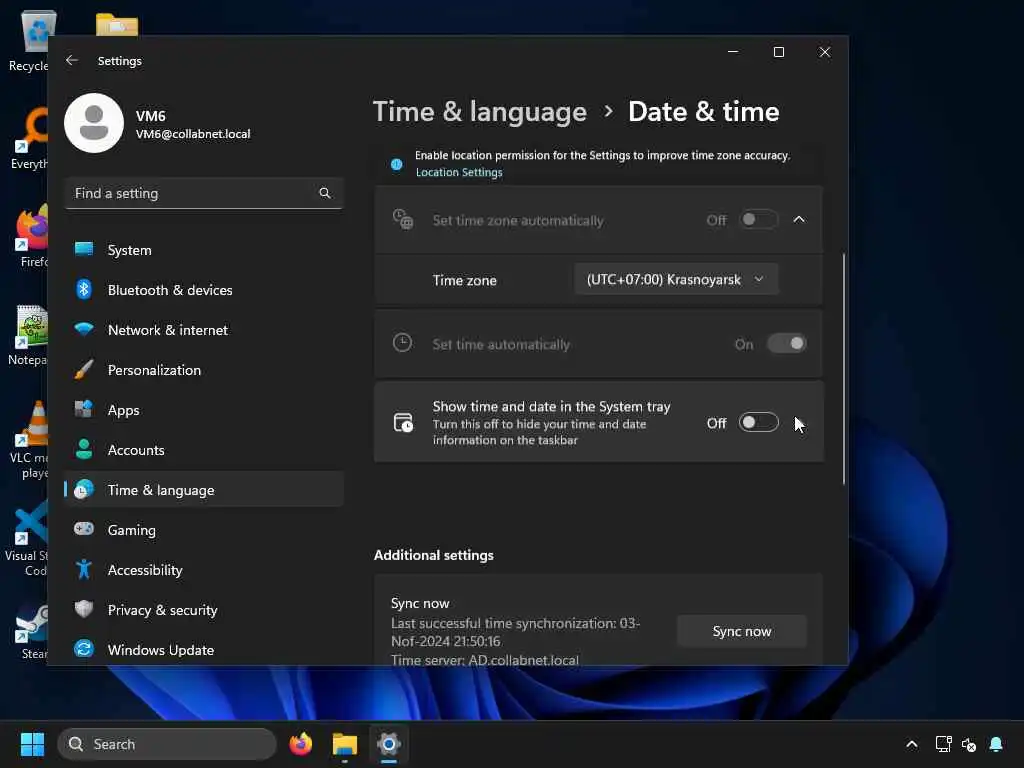Go back with the Settings back arrow

(x=72, y=60)
